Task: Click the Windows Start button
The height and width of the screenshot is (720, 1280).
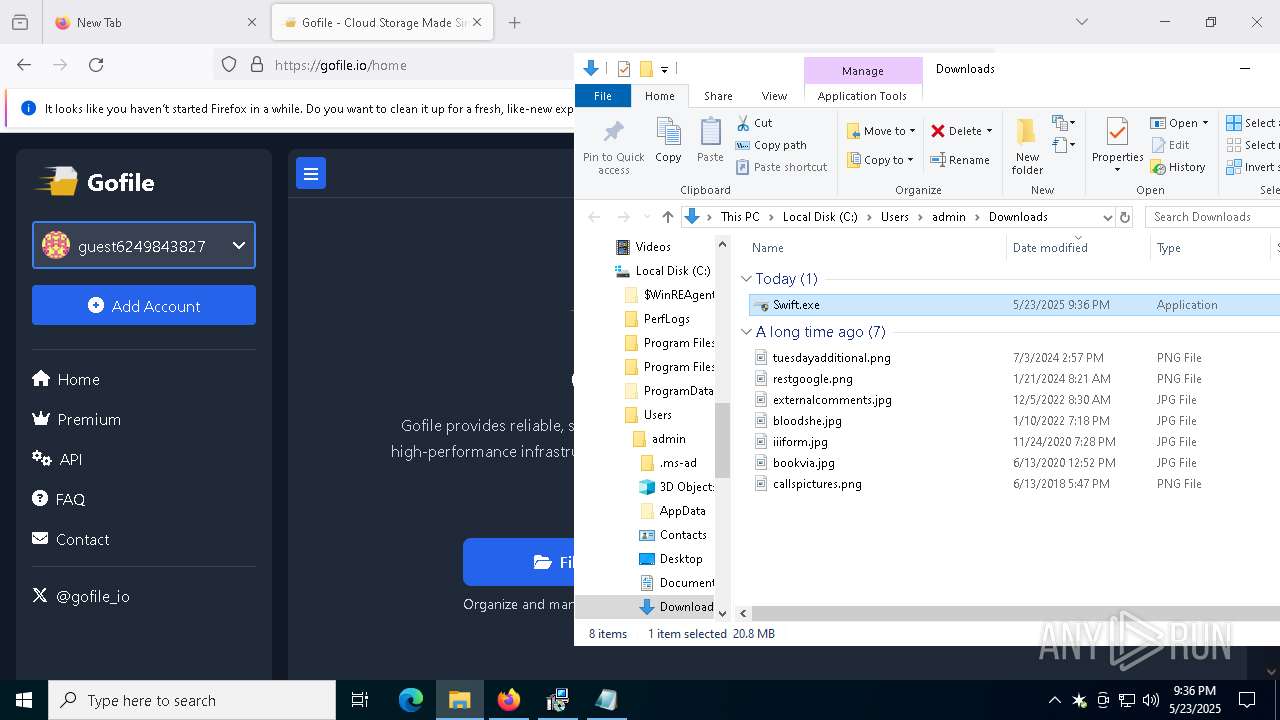Action: (24, 700)
